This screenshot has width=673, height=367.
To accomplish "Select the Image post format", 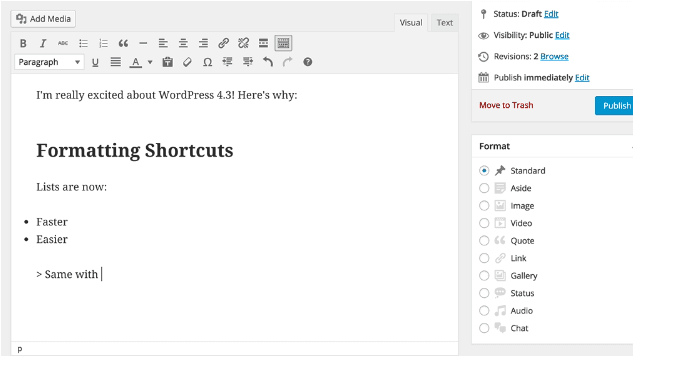I will [x=484, y=206].
